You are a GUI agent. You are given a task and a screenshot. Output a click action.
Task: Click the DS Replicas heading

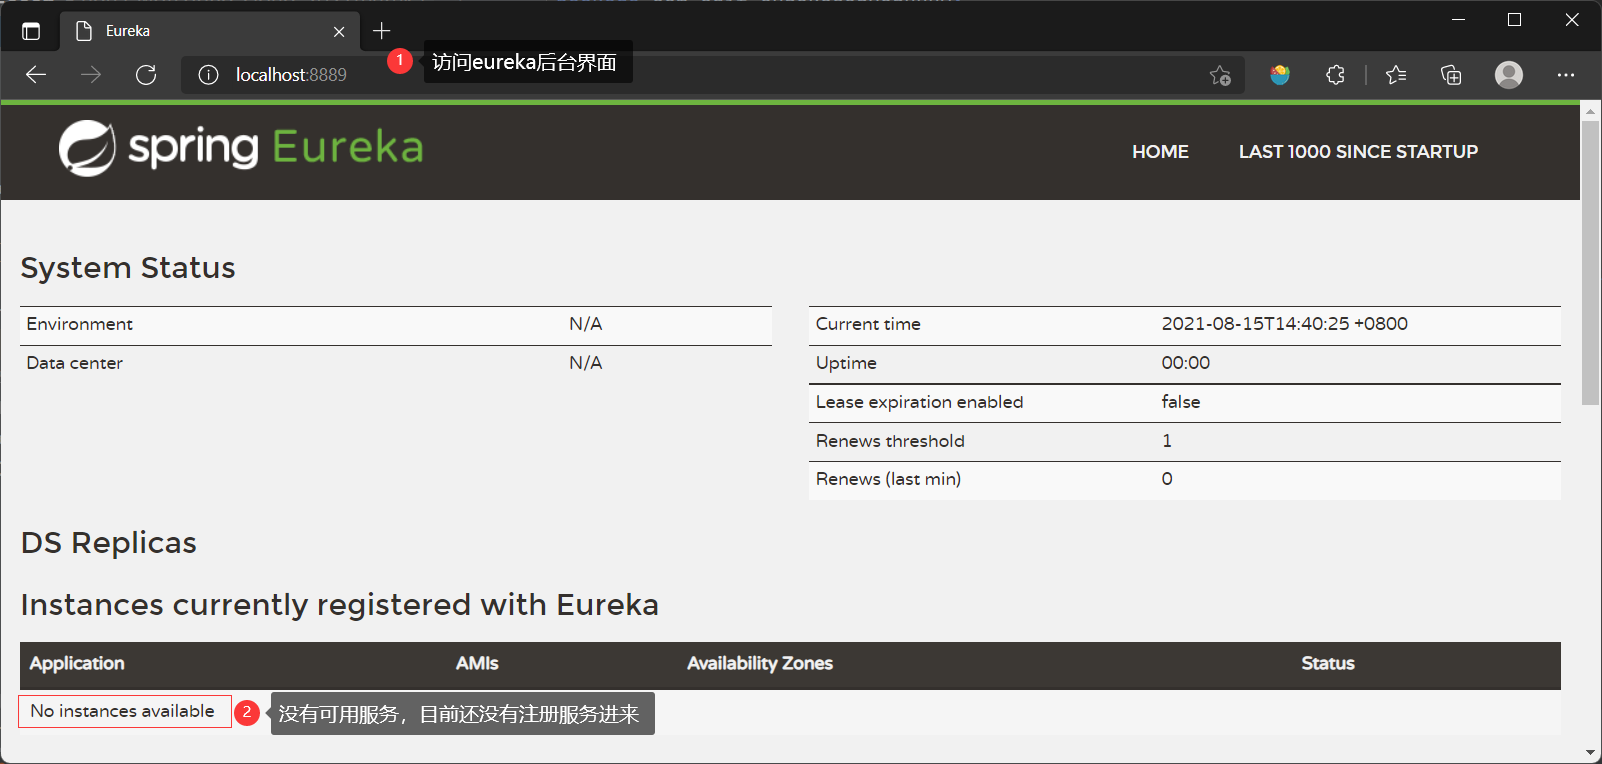point(109,543)
